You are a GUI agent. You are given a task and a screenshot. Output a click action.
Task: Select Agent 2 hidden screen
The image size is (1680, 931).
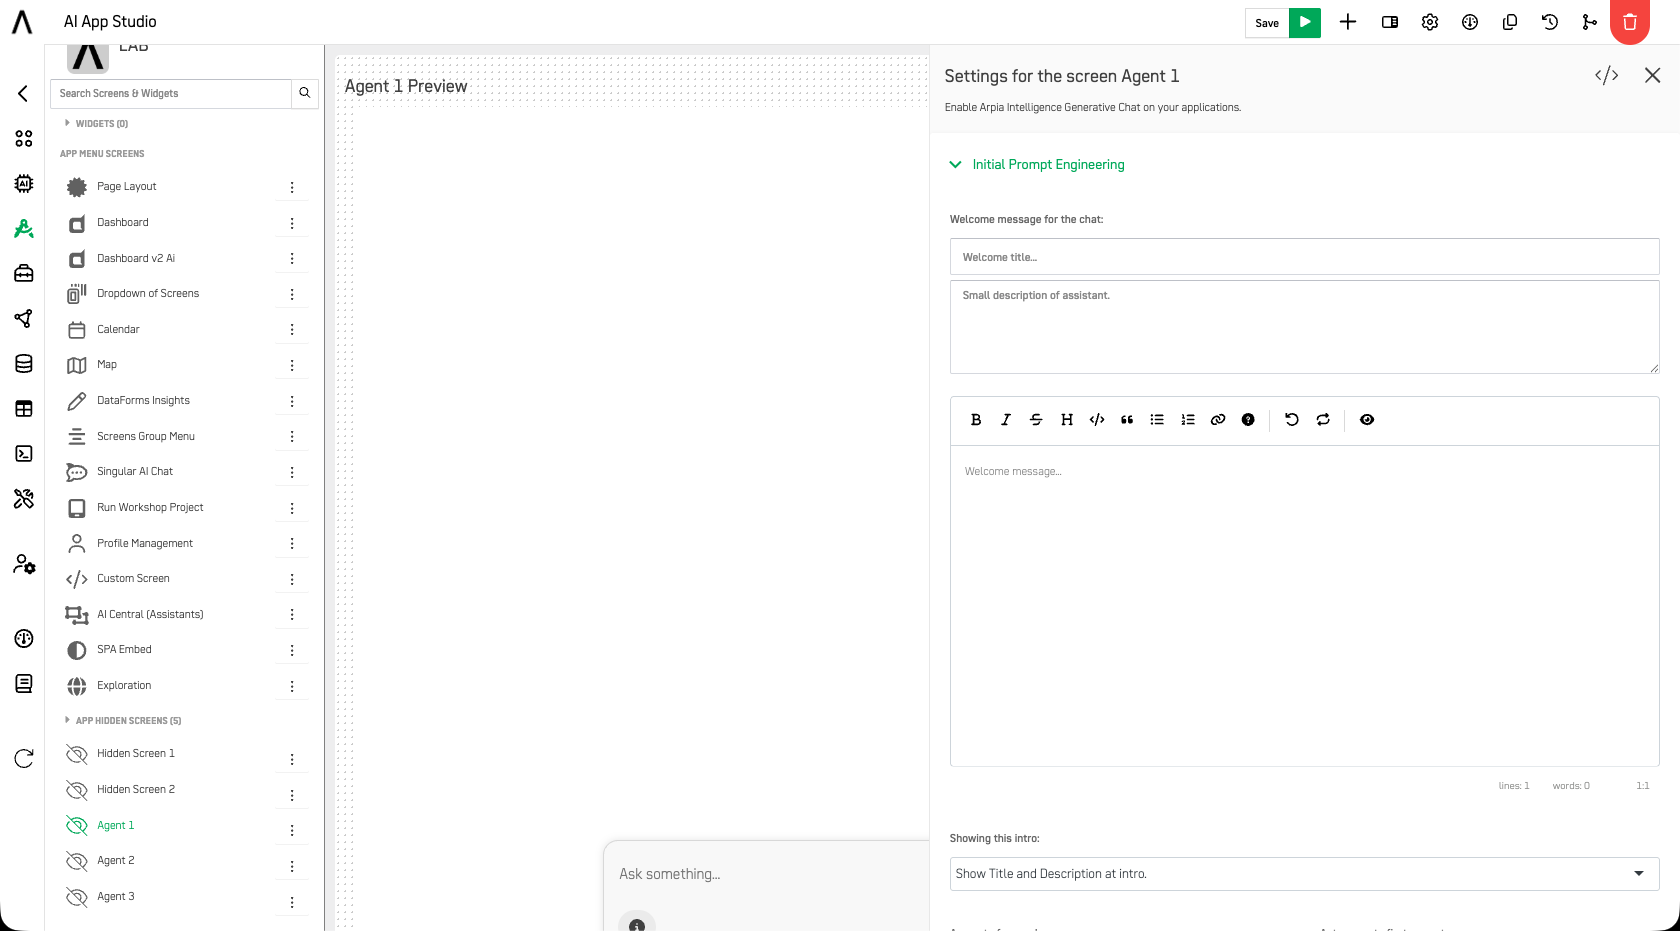(x=115, y=861)
